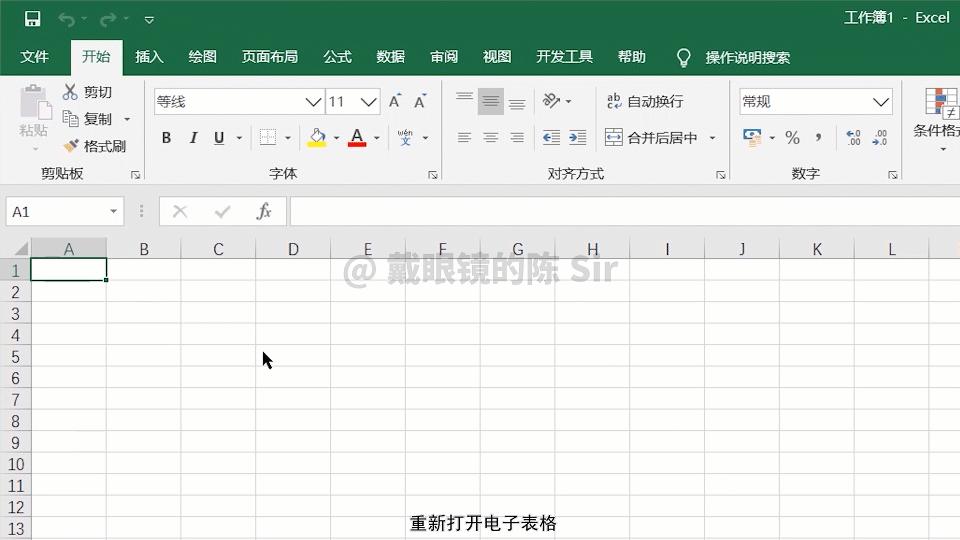Increase font size with larger A icon
The width and height of the screenshot is (960, 540).
395,101
